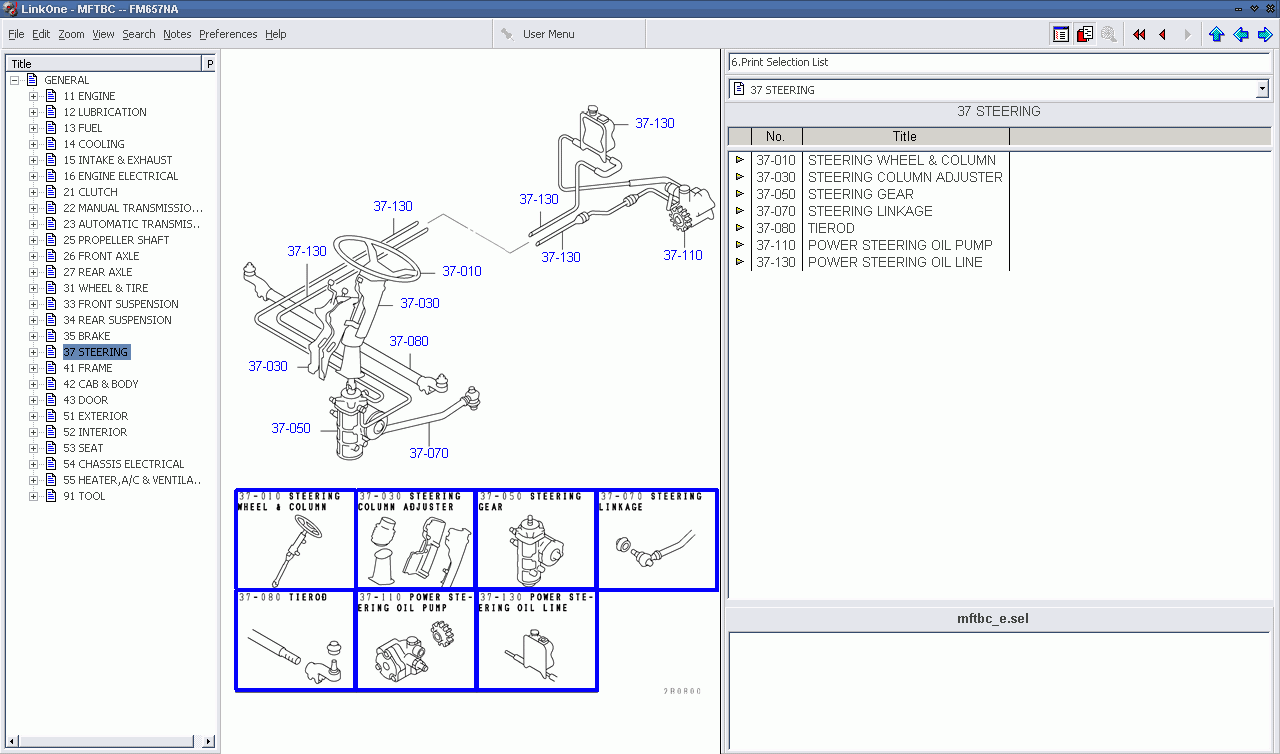Open the 37 STEERING dropdown list

[1261, 90]
